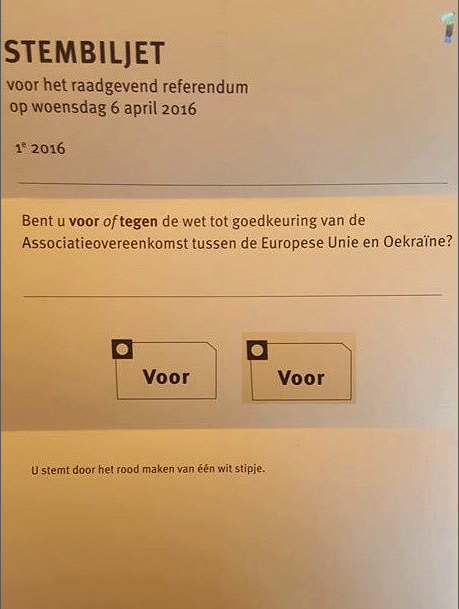Click the instruction 'U stemt door het rood maken'
The image size is (459, 609).
click(103, 470)
